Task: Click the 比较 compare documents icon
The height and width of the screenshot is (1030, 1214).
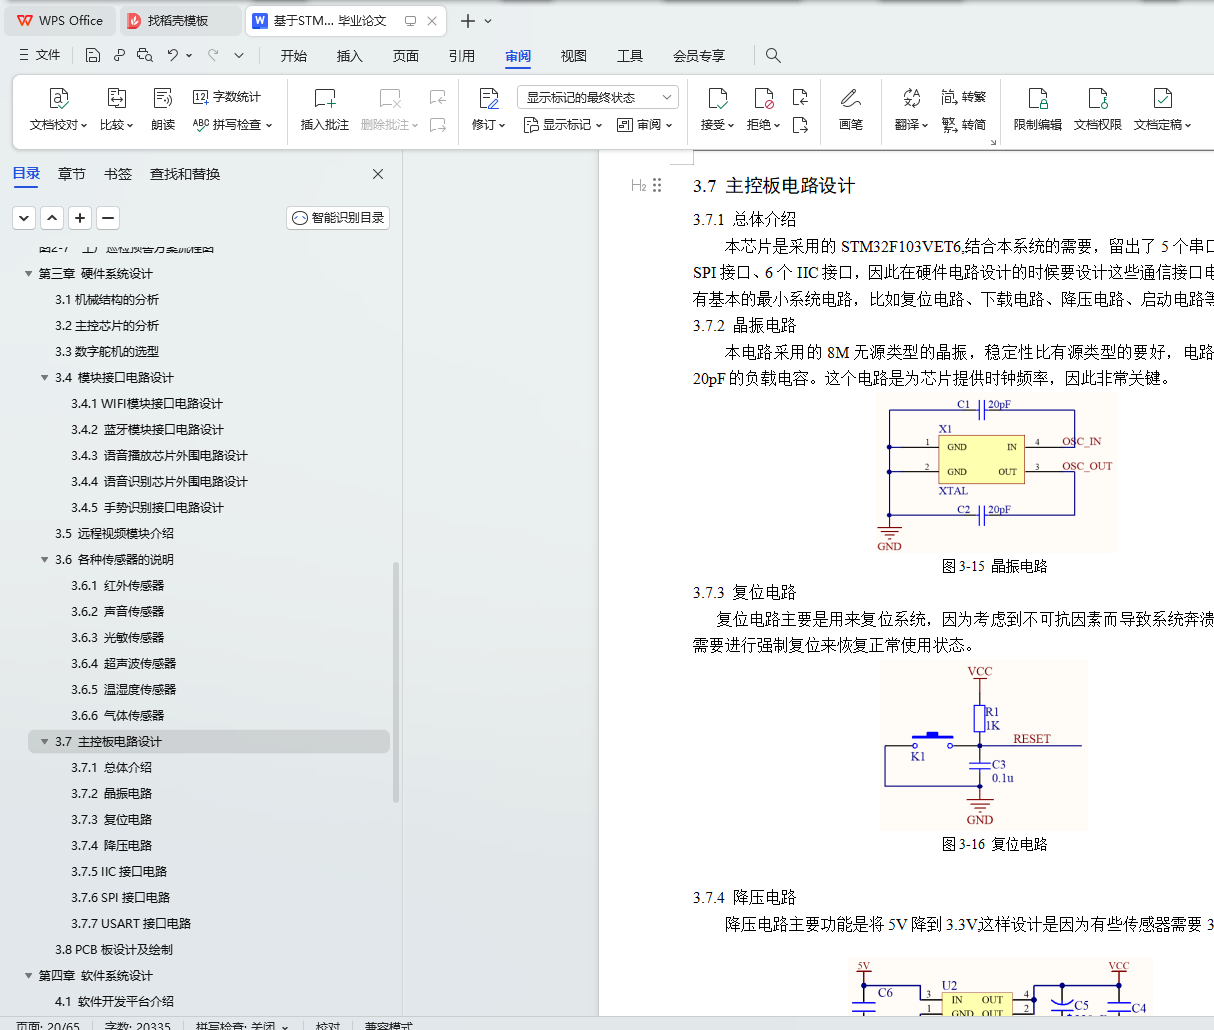Action: click(x=116, y=98)
